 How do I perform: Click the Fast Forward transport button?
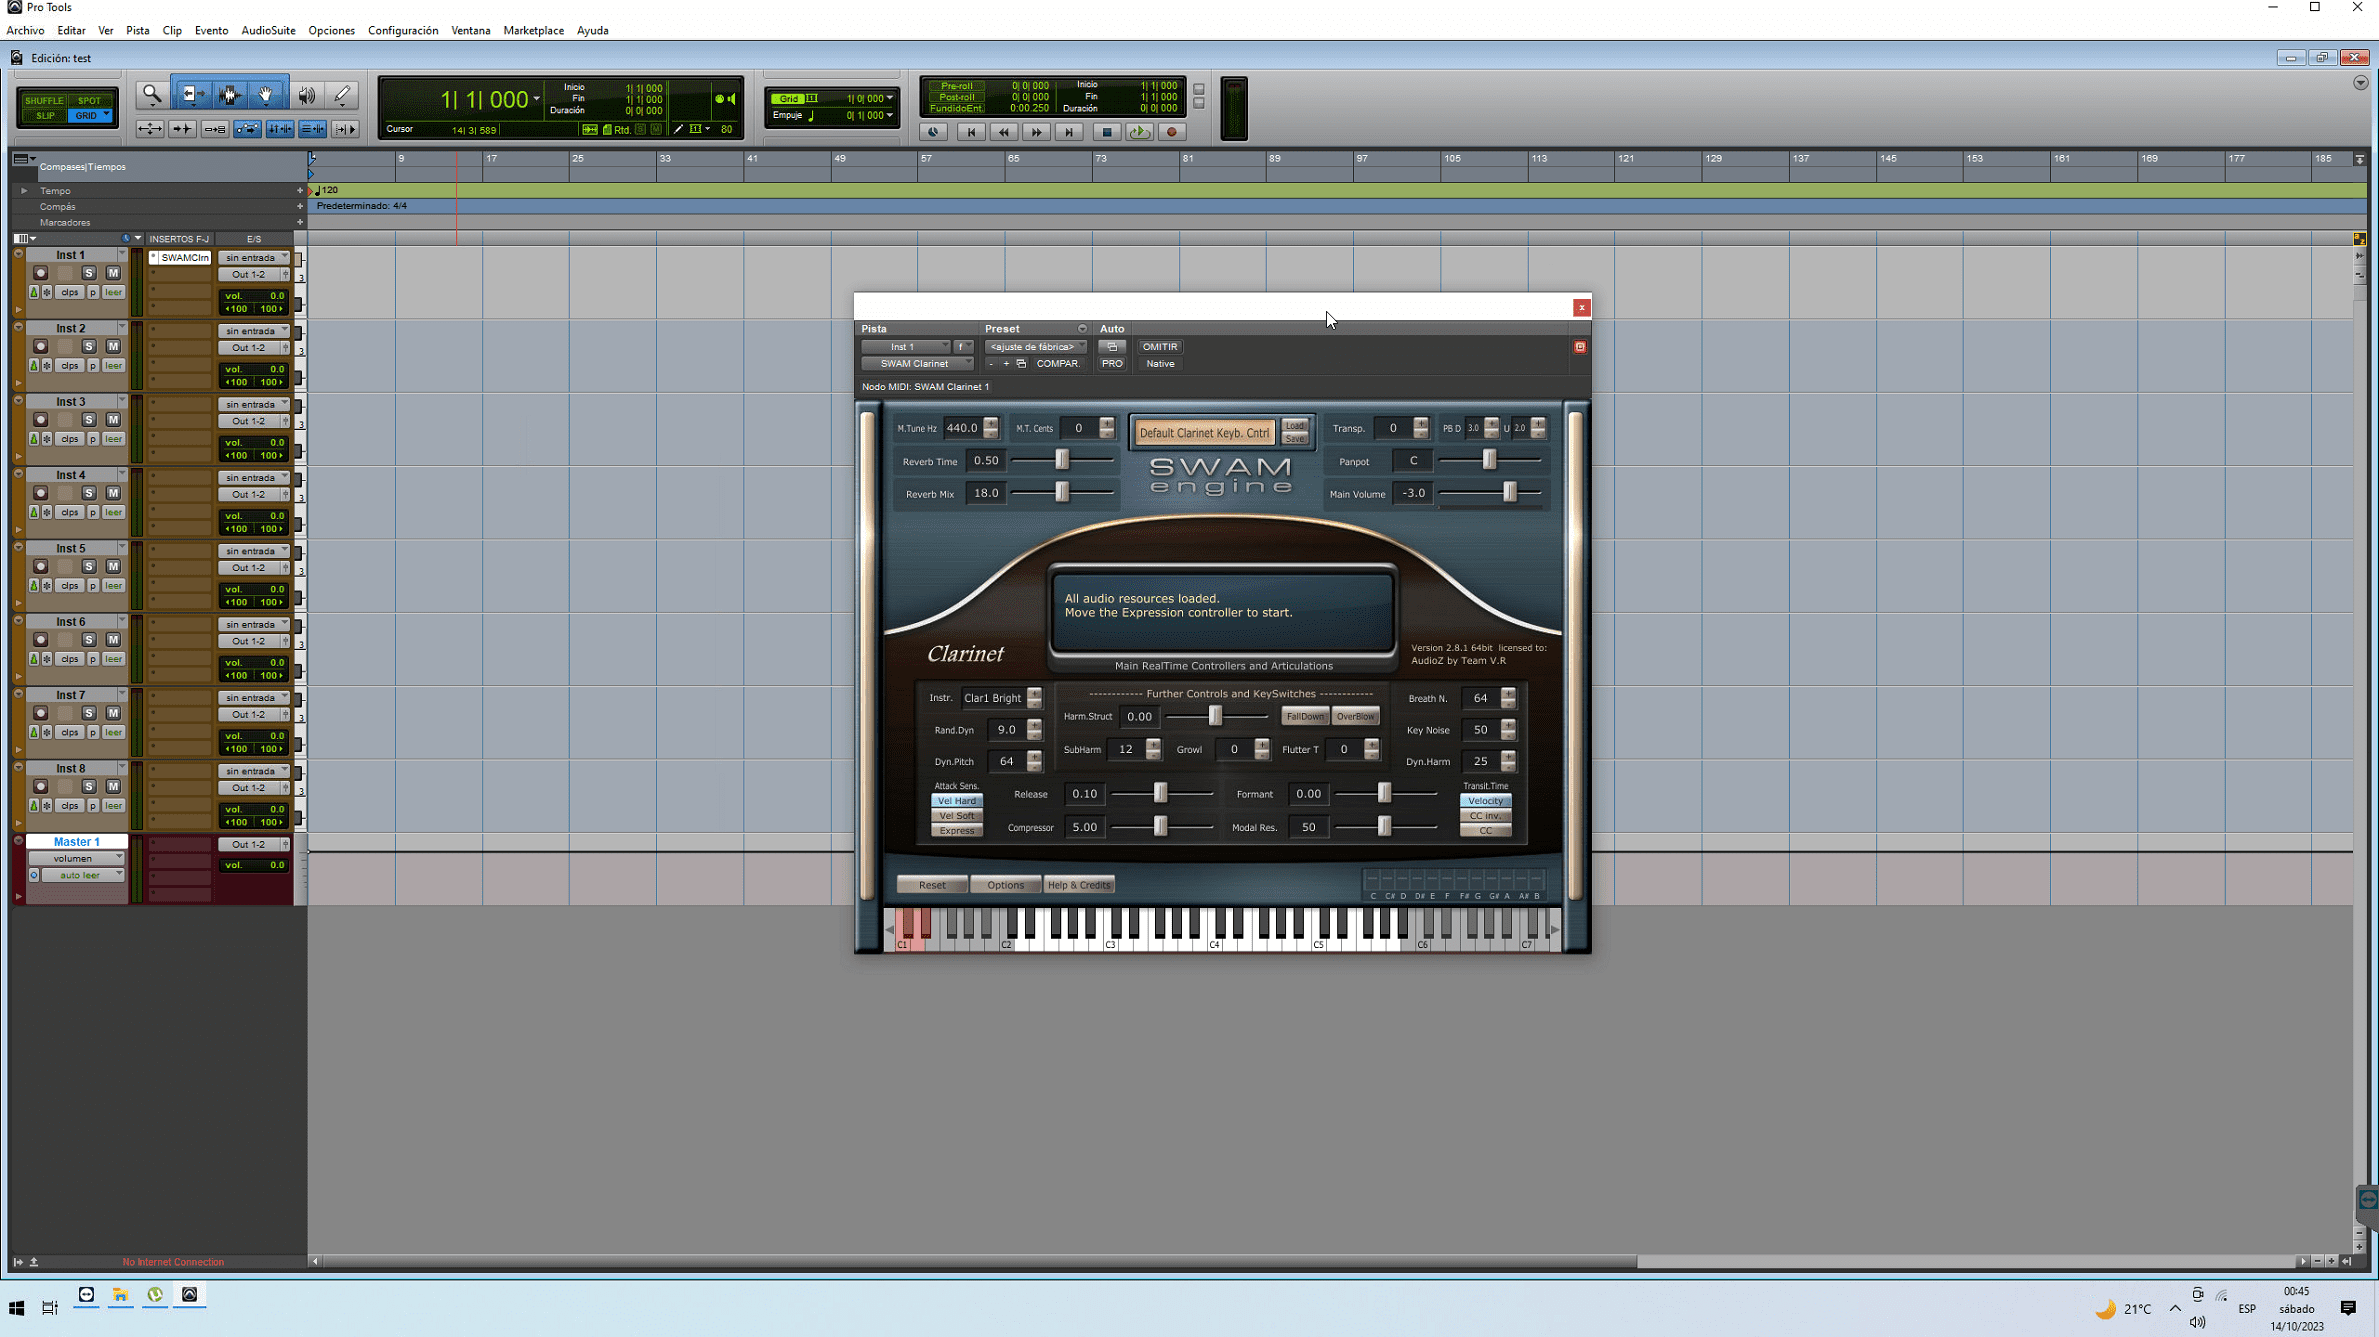coord(1036,132)
